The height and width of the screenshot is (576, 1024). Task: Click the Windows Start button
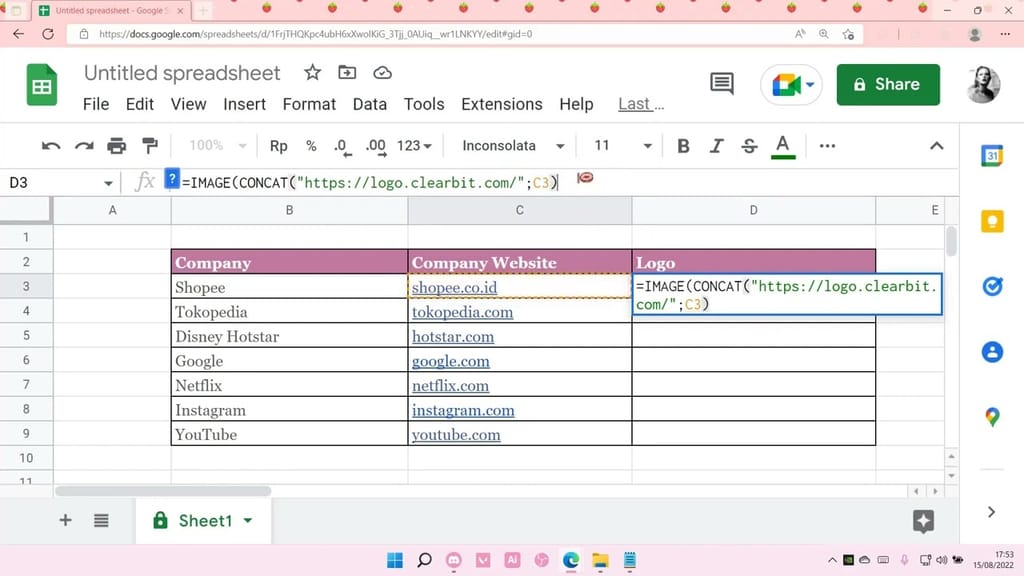click(394, 560)
